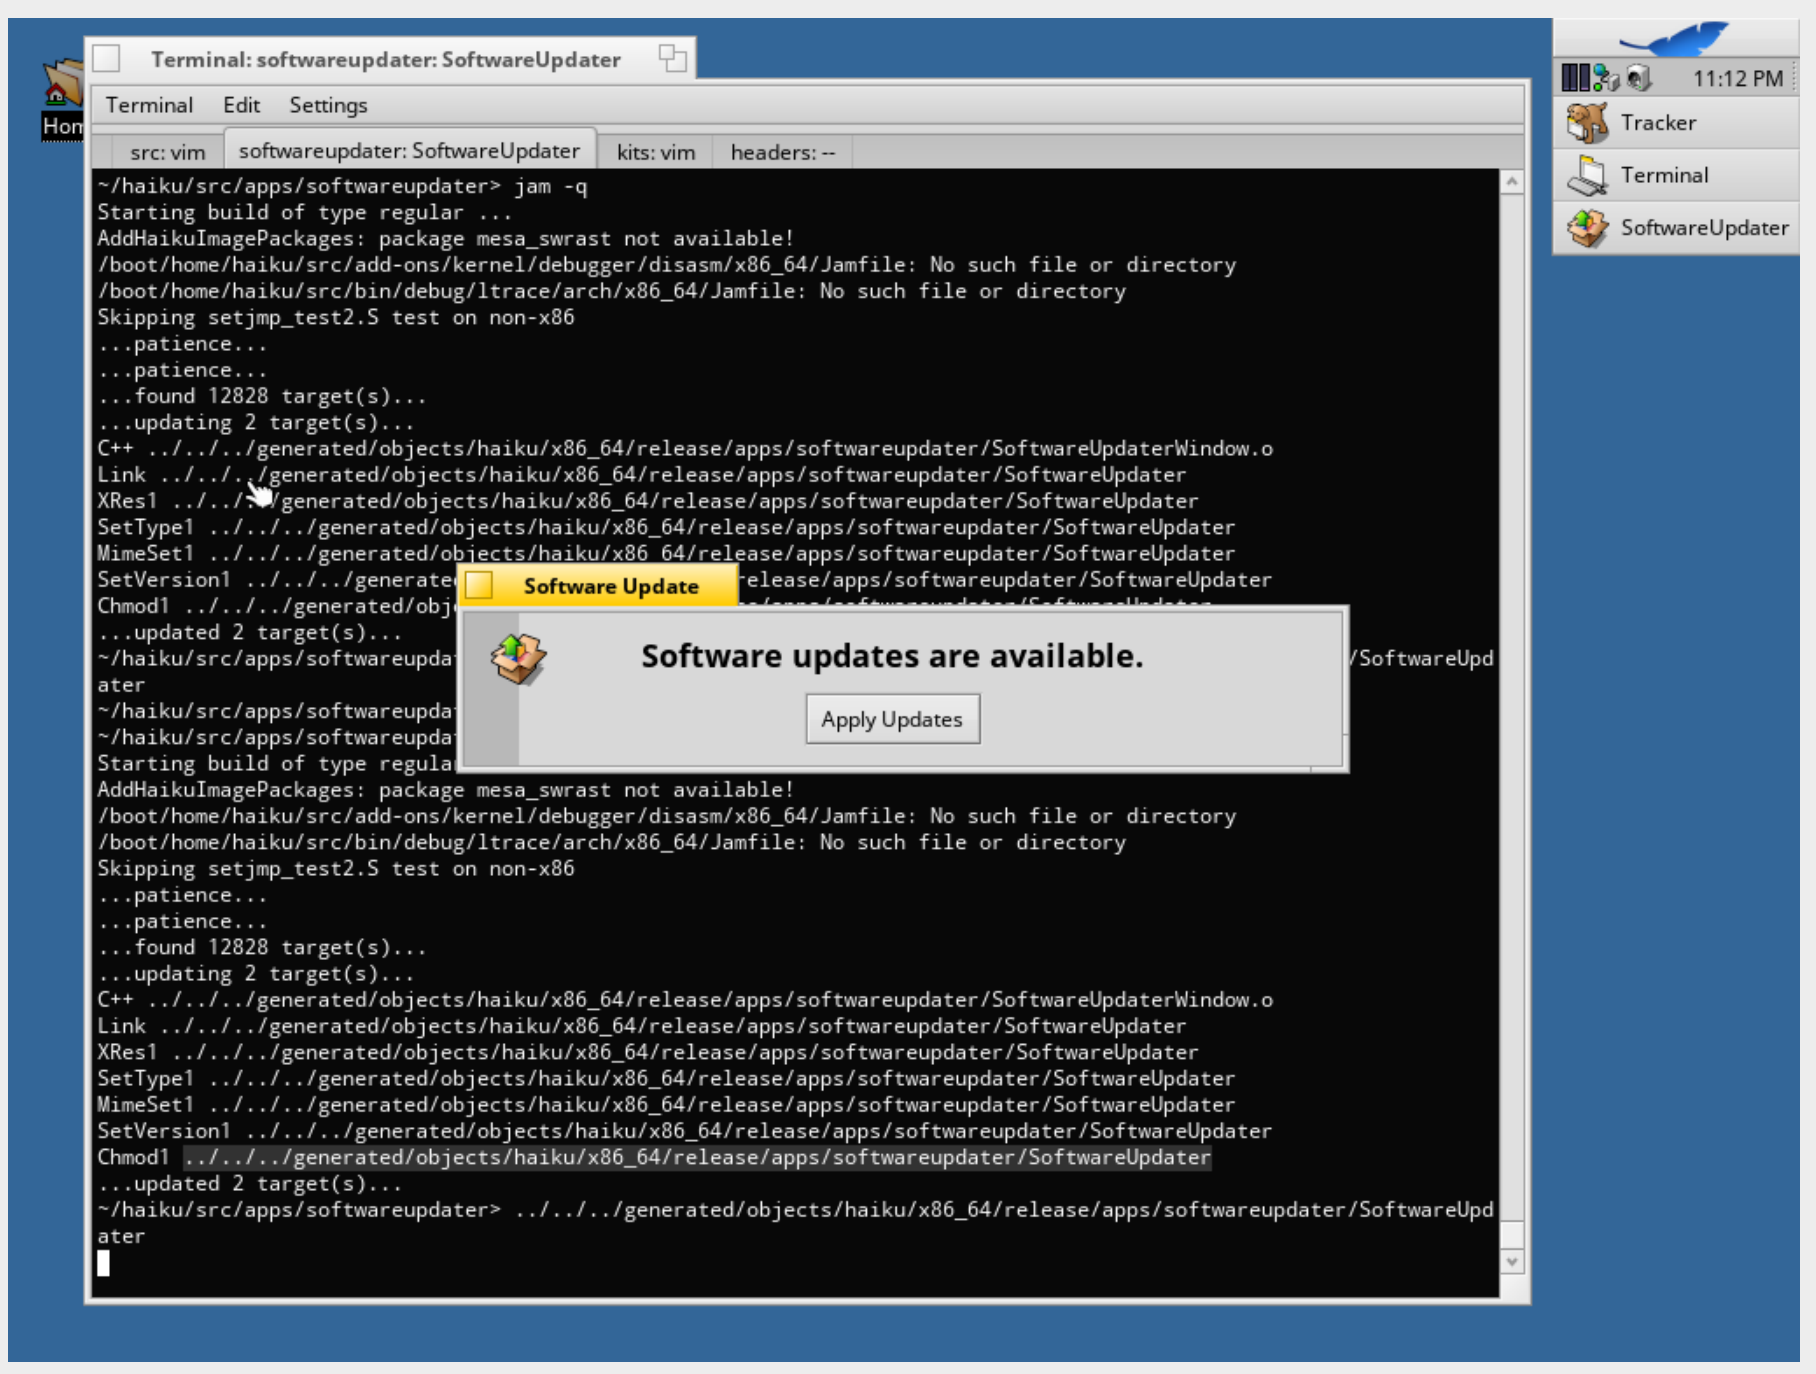Screen dimensions: 1816x1374
Task: Click the volume tray icon
Action: tap(1638, 78)
